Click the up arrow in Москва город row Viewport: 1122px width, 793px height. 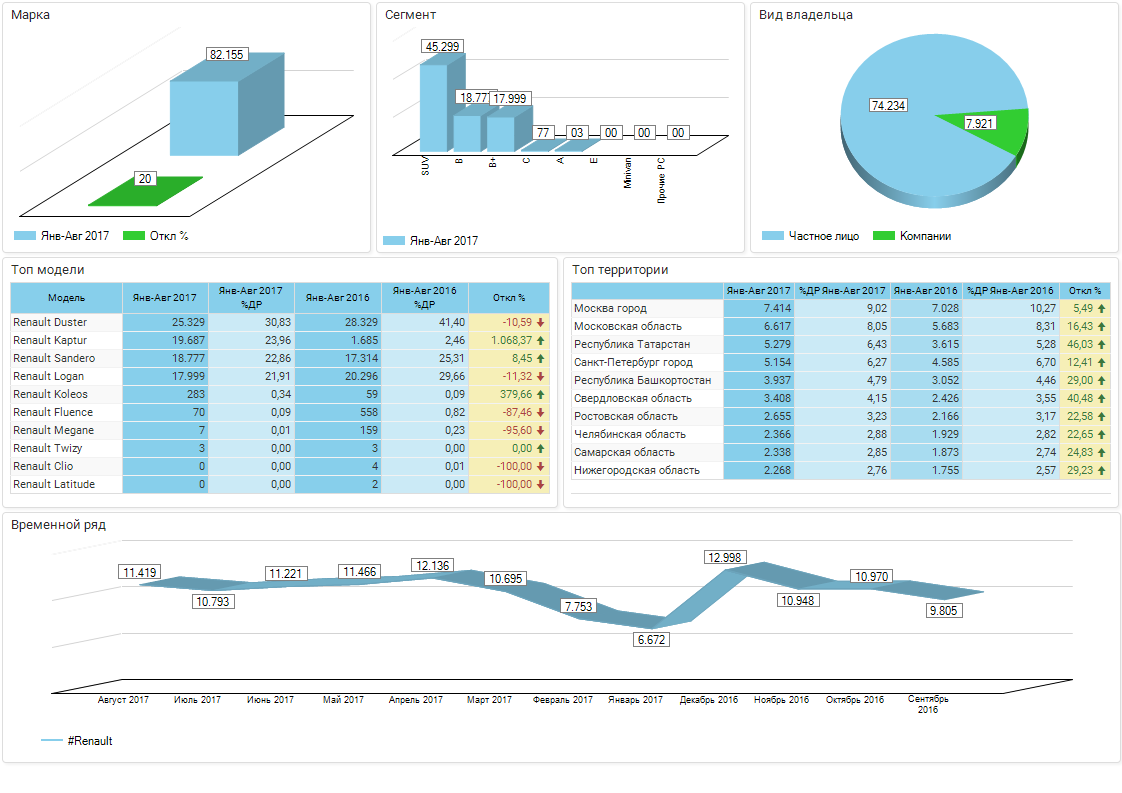pos(1102,308)
